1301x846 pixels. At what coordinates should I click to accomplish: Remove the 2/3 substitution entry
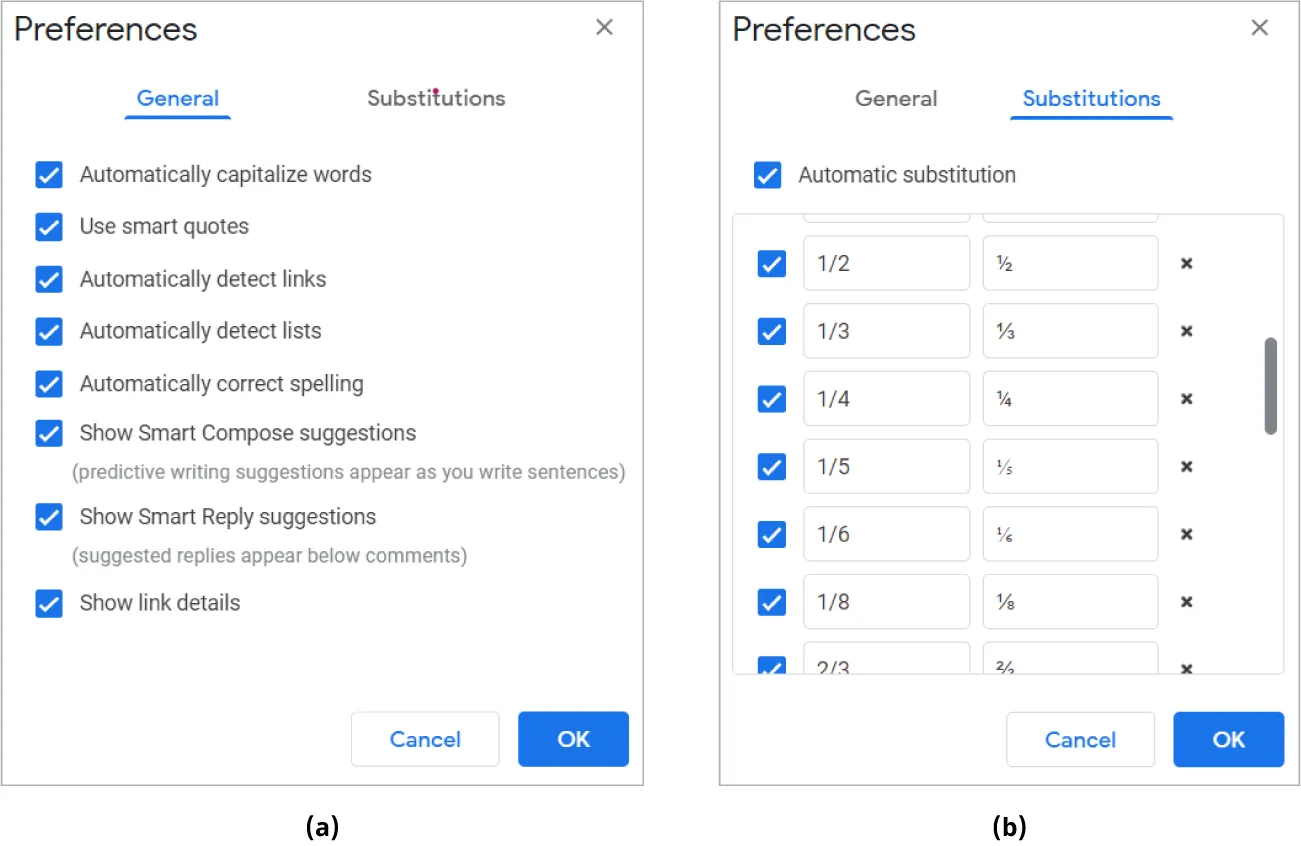[x=1186, y=668]
